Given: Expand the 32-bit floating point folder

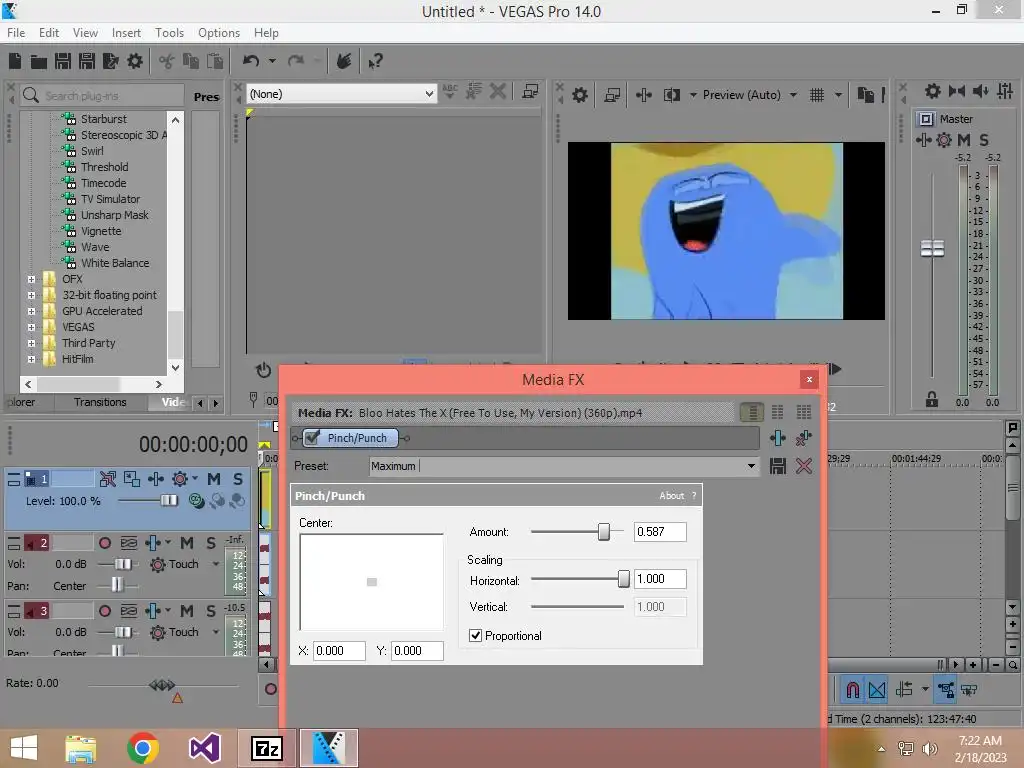Looking at the screenshot, I should point(31,295).
